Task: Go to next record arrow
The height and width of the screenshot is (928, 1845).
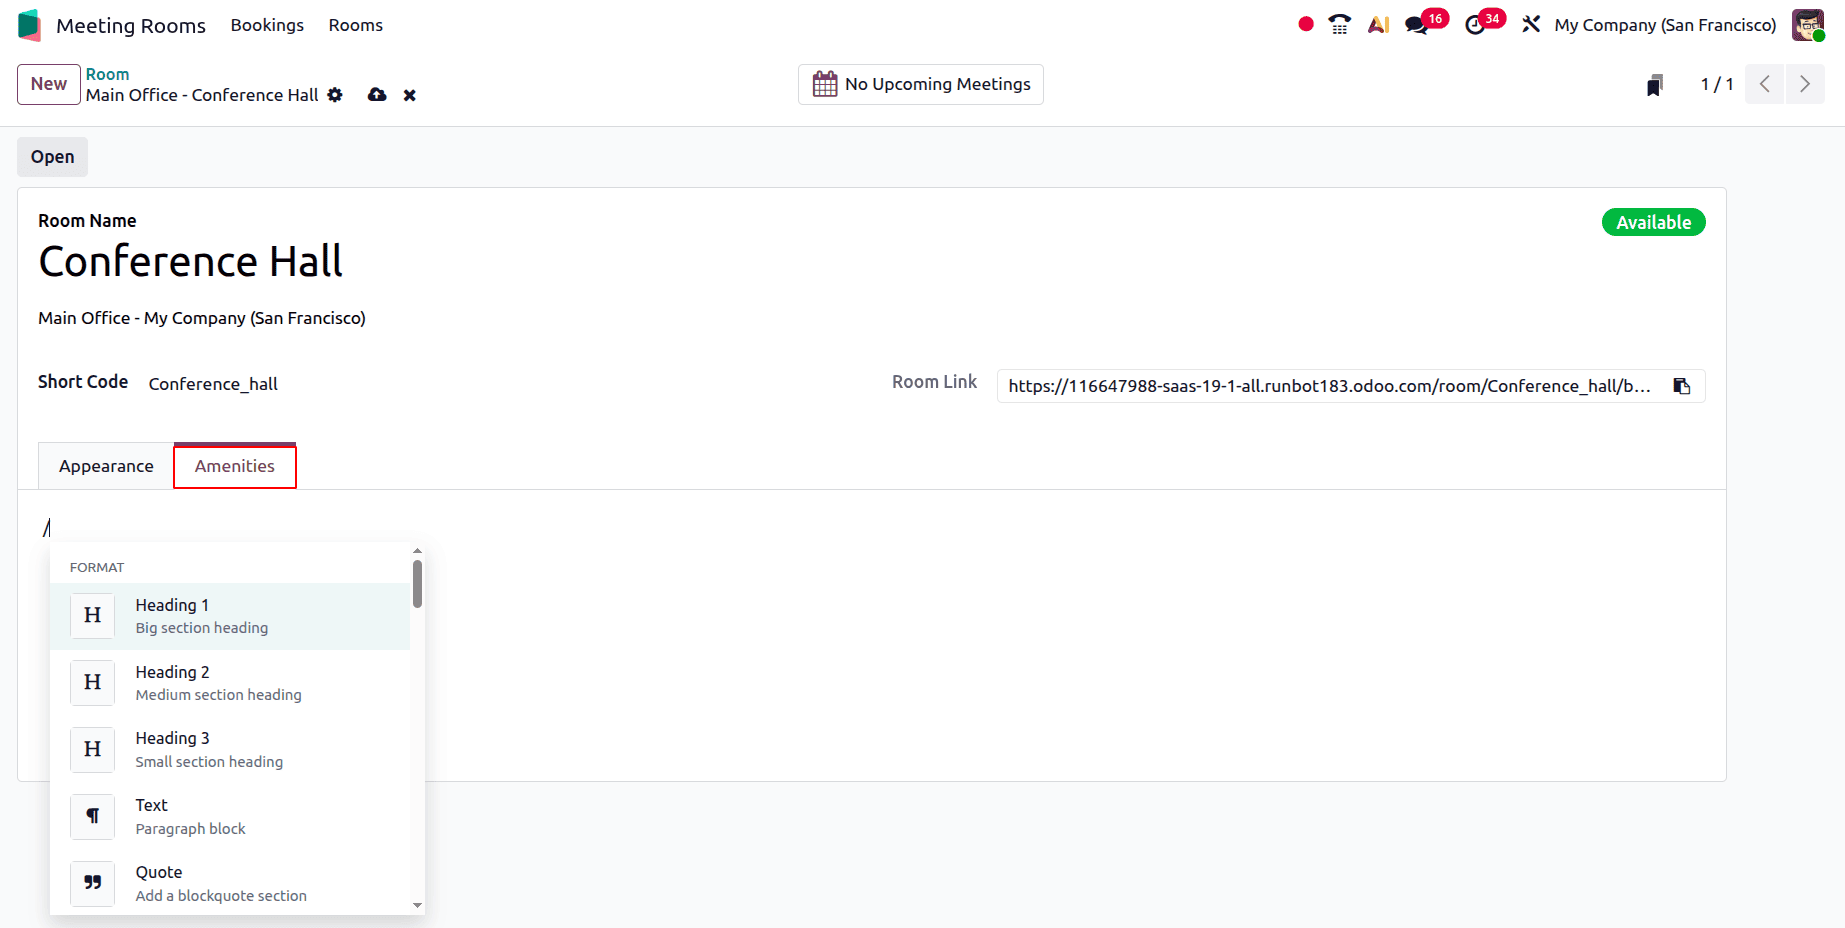Action: [x=1805, y=84]
